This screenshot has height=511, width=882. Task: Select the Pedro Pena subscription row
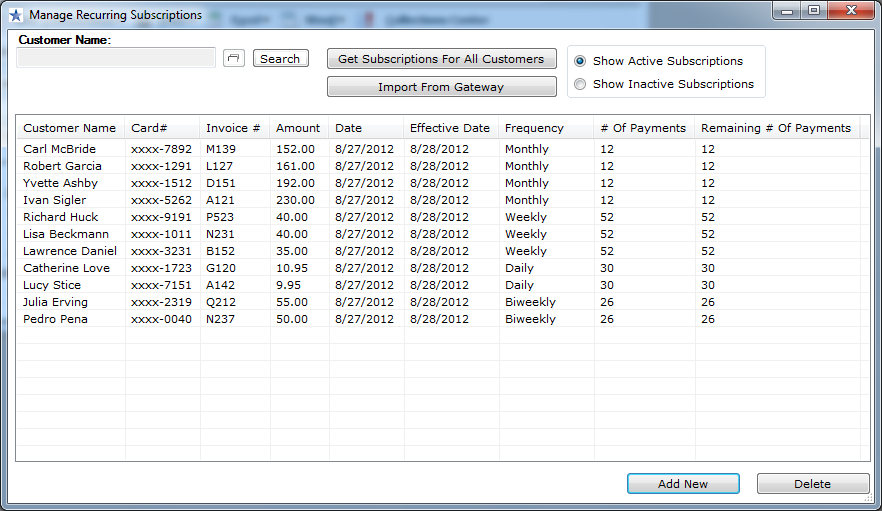(x=56, y=319)
